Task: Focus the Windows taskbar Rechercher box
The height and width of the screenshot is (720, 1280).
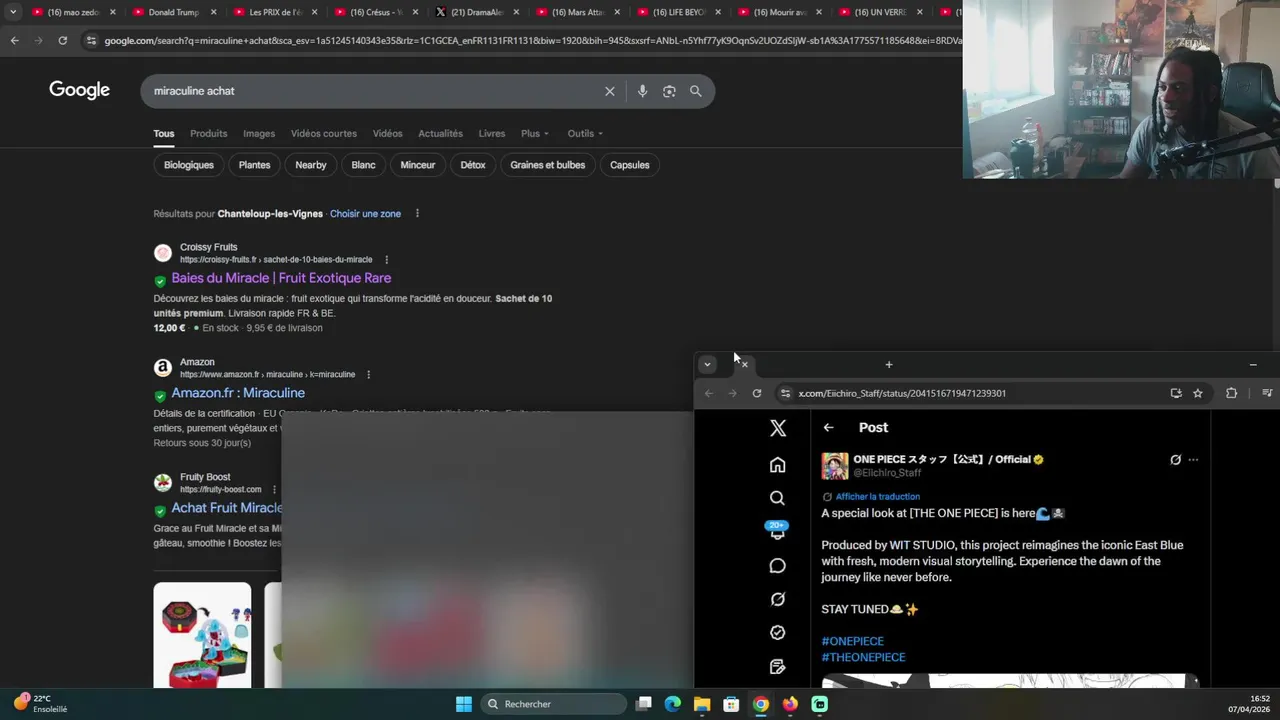Action: click(x=552, y=704)
